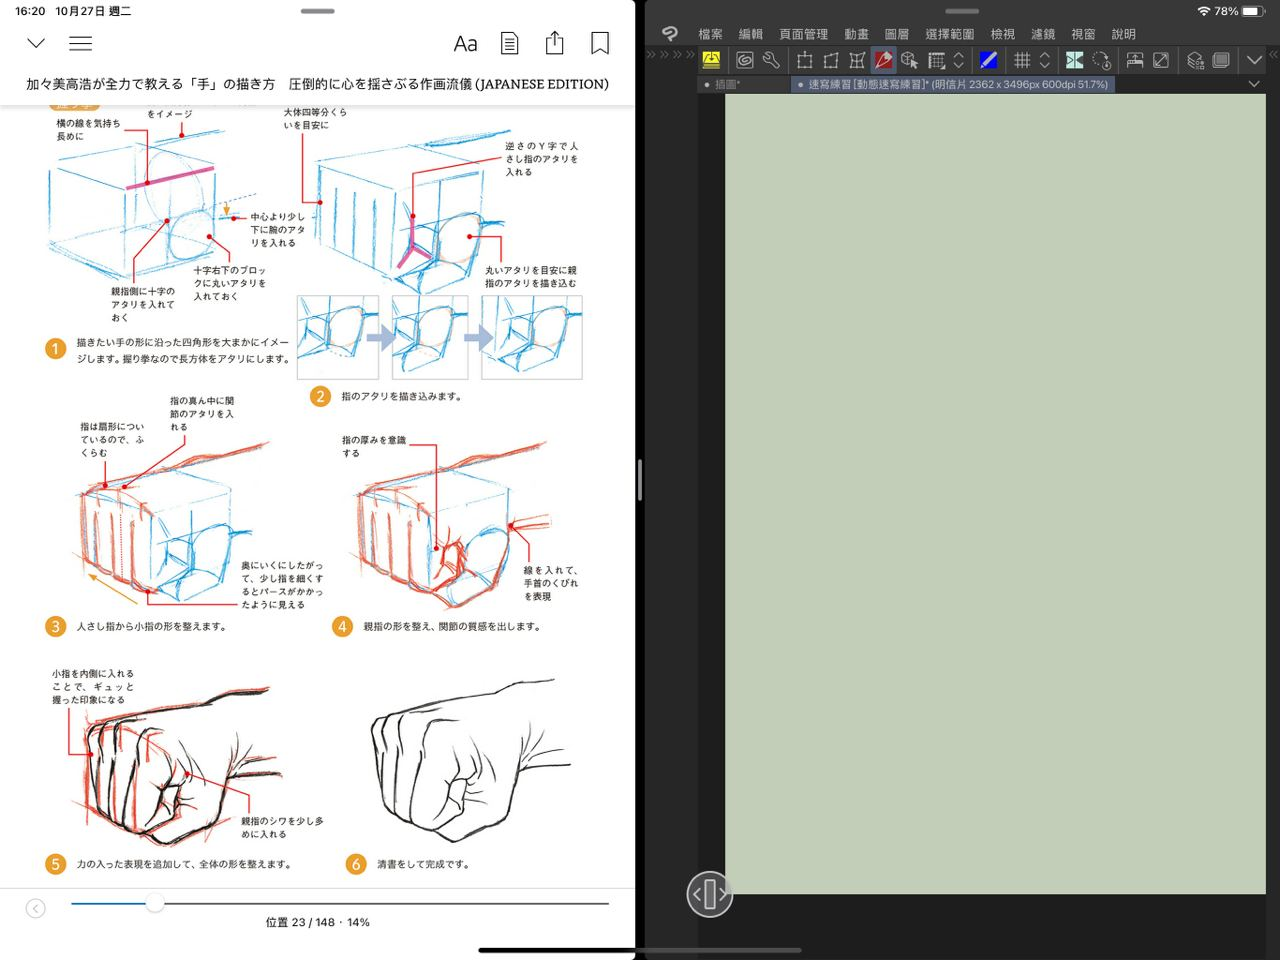Click the green drawing canvas

pos(995,494)
